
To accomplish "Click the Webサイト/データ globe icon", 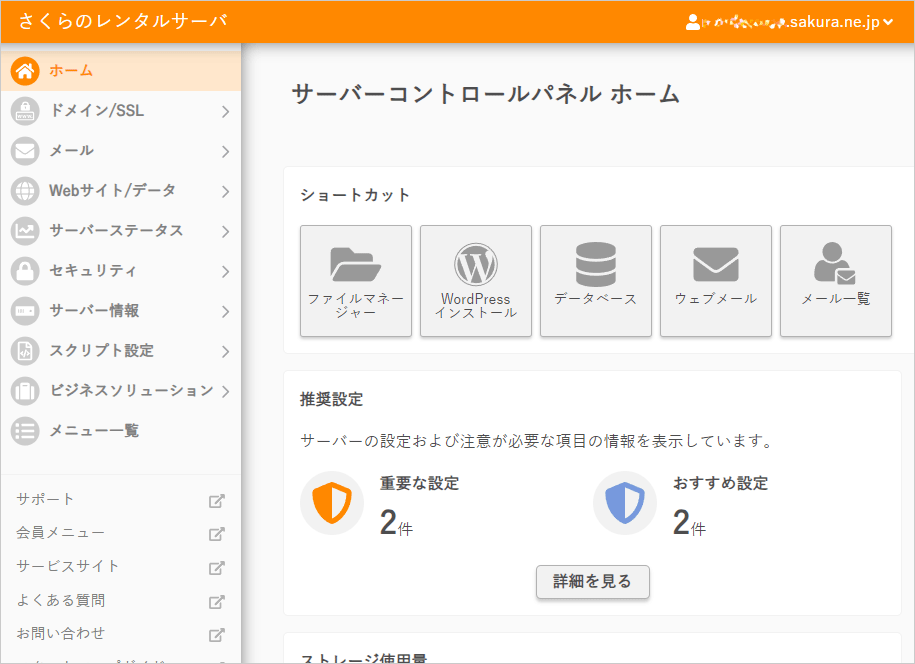I will [25, 191].
